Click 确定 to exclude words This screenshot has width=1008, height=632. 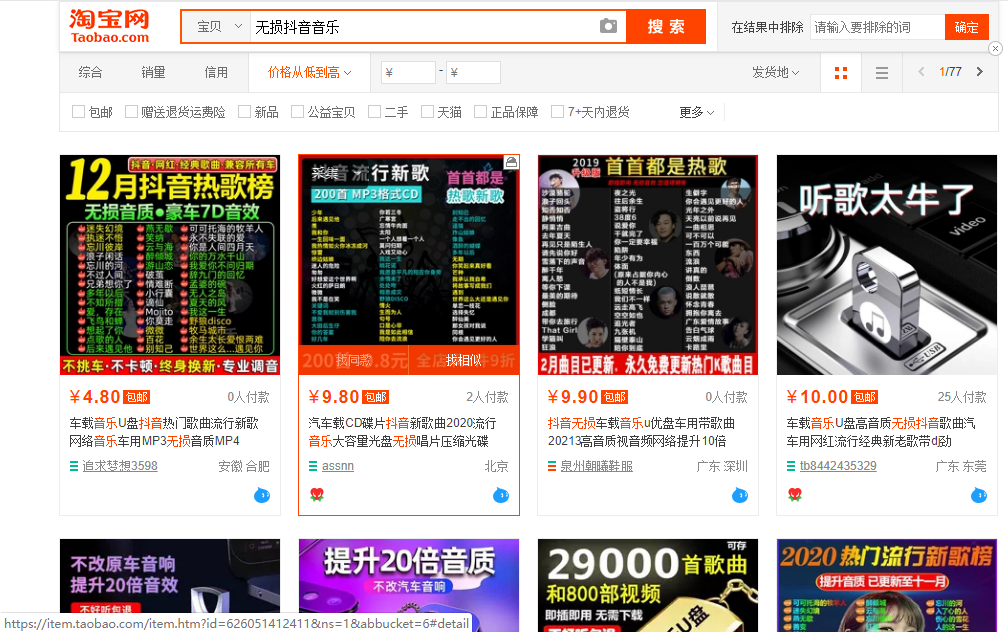point(966,27)
